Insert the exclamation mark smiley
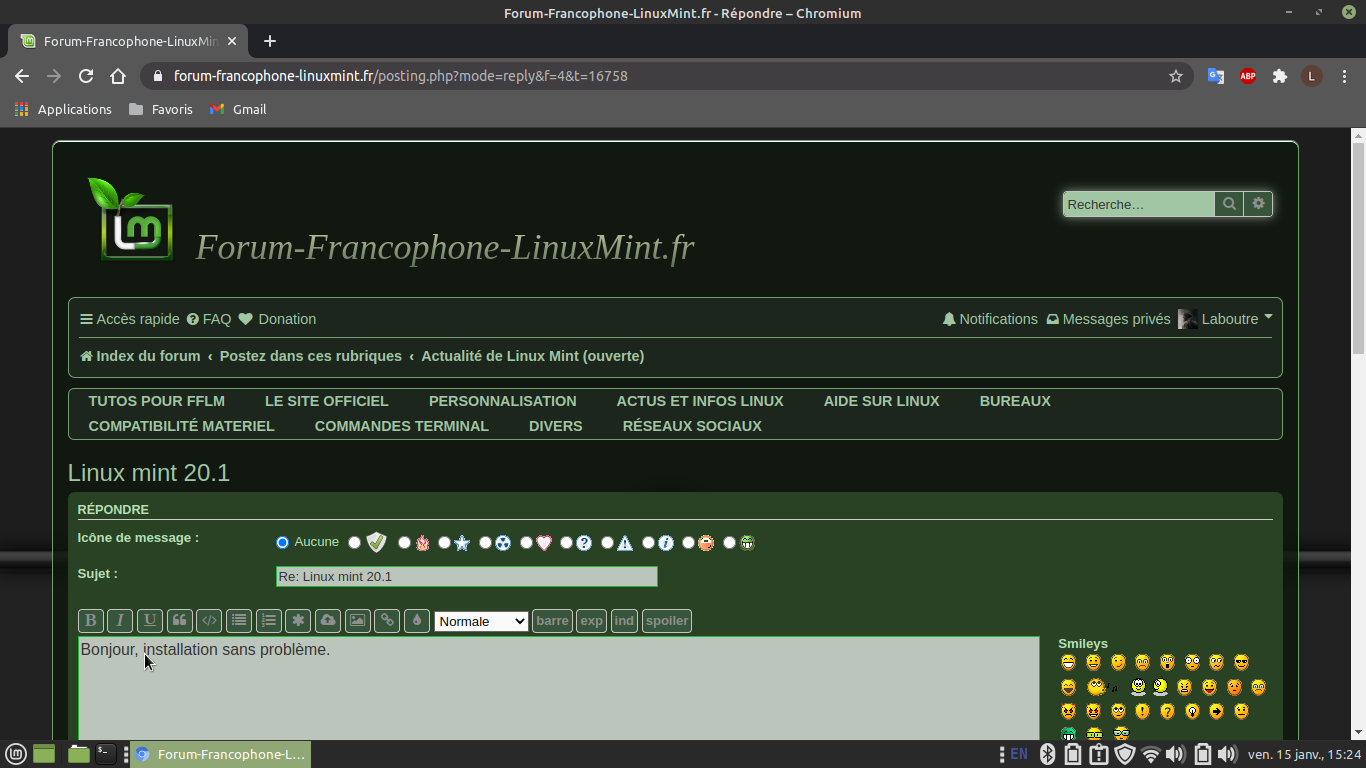Image resolution: width=1366 pixels, height=768 pixels. (1143, 712)
